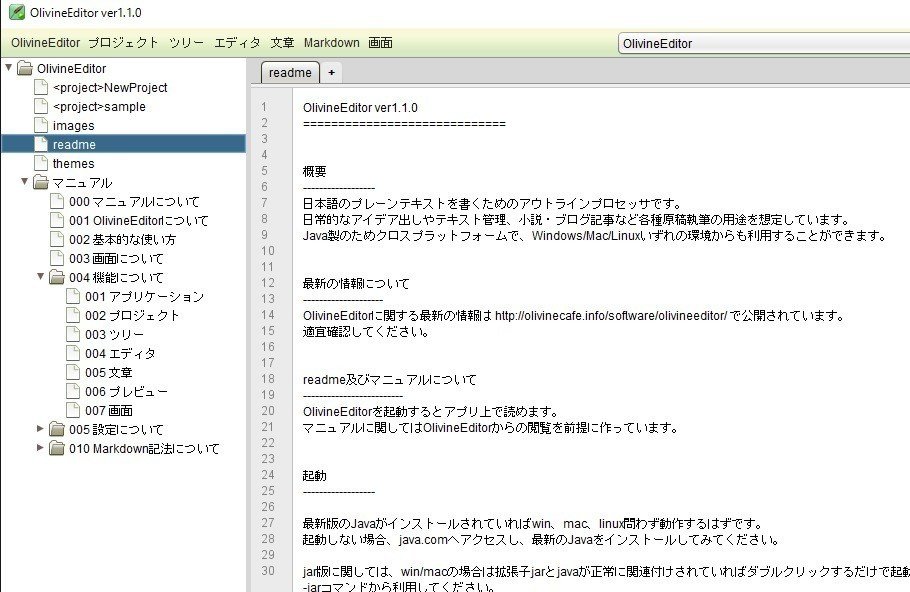Click the images folder icon in the tree

39,125
